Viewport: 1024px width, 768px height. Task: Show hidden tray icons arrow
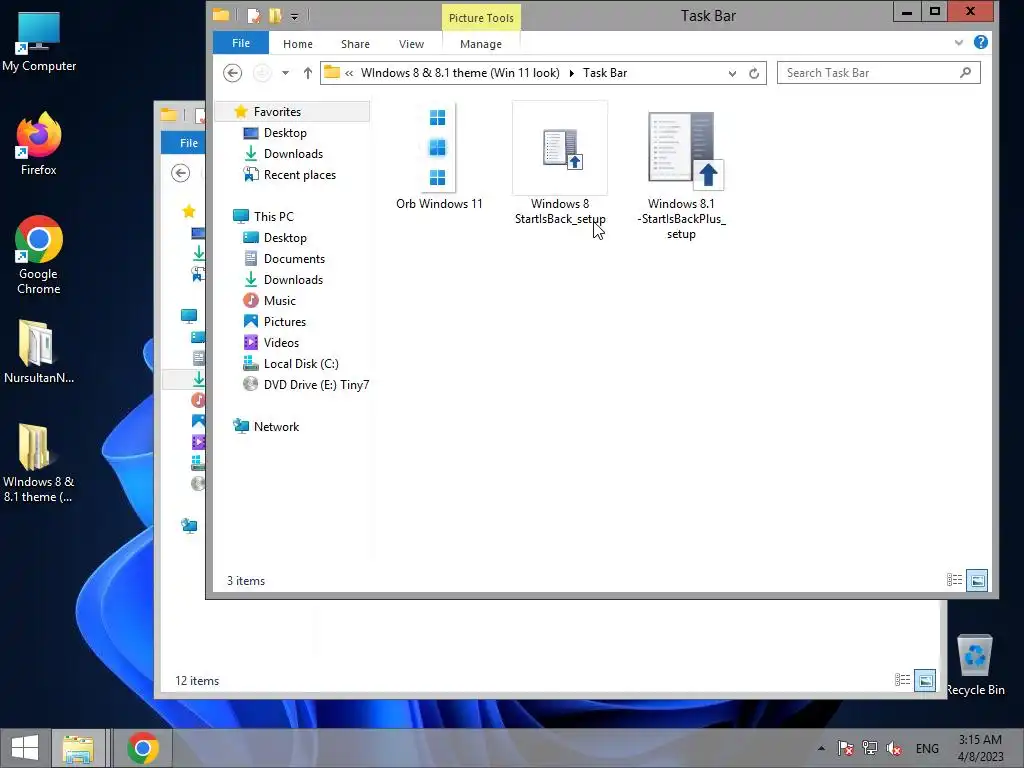coord(822,748)
